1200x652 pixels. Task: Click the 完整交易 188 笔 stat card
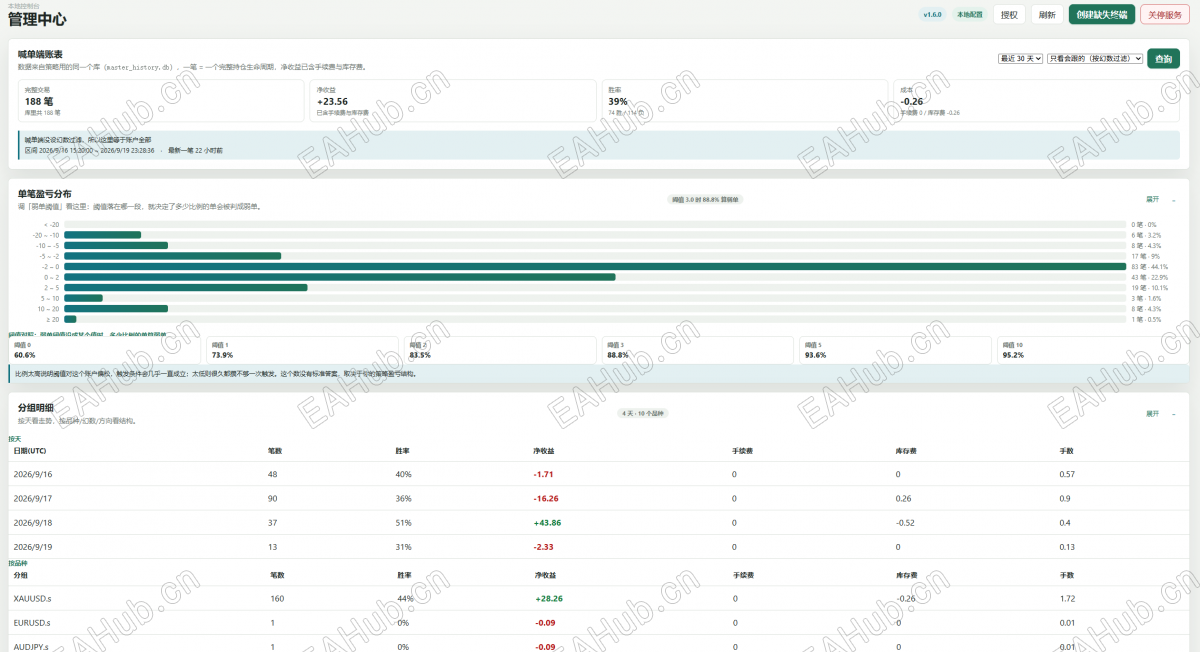161,101
